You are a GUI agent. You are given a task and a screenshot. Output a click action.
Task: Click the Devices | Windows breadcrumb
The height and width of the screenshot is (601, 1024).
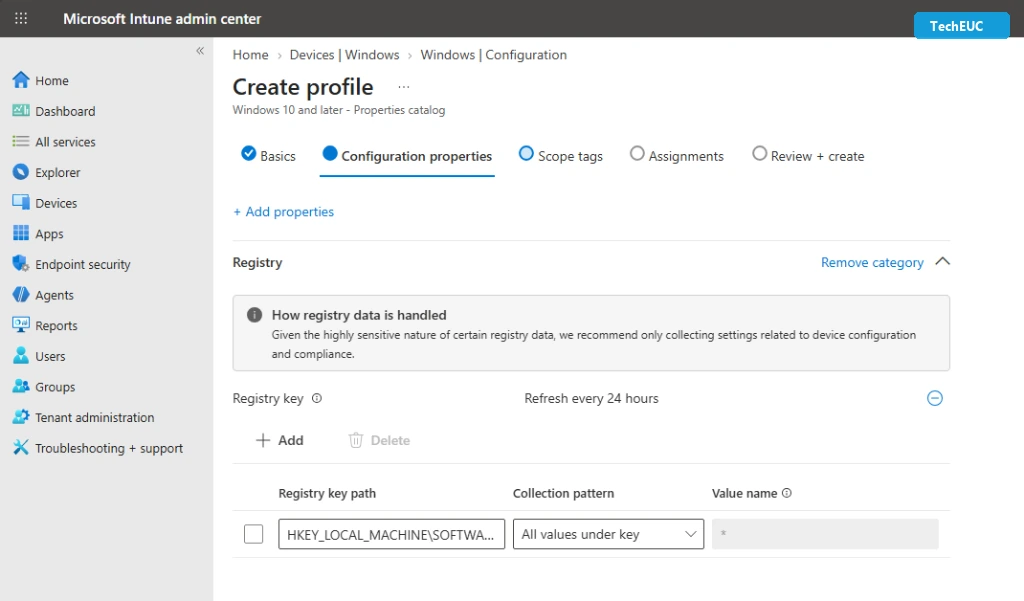344,55
